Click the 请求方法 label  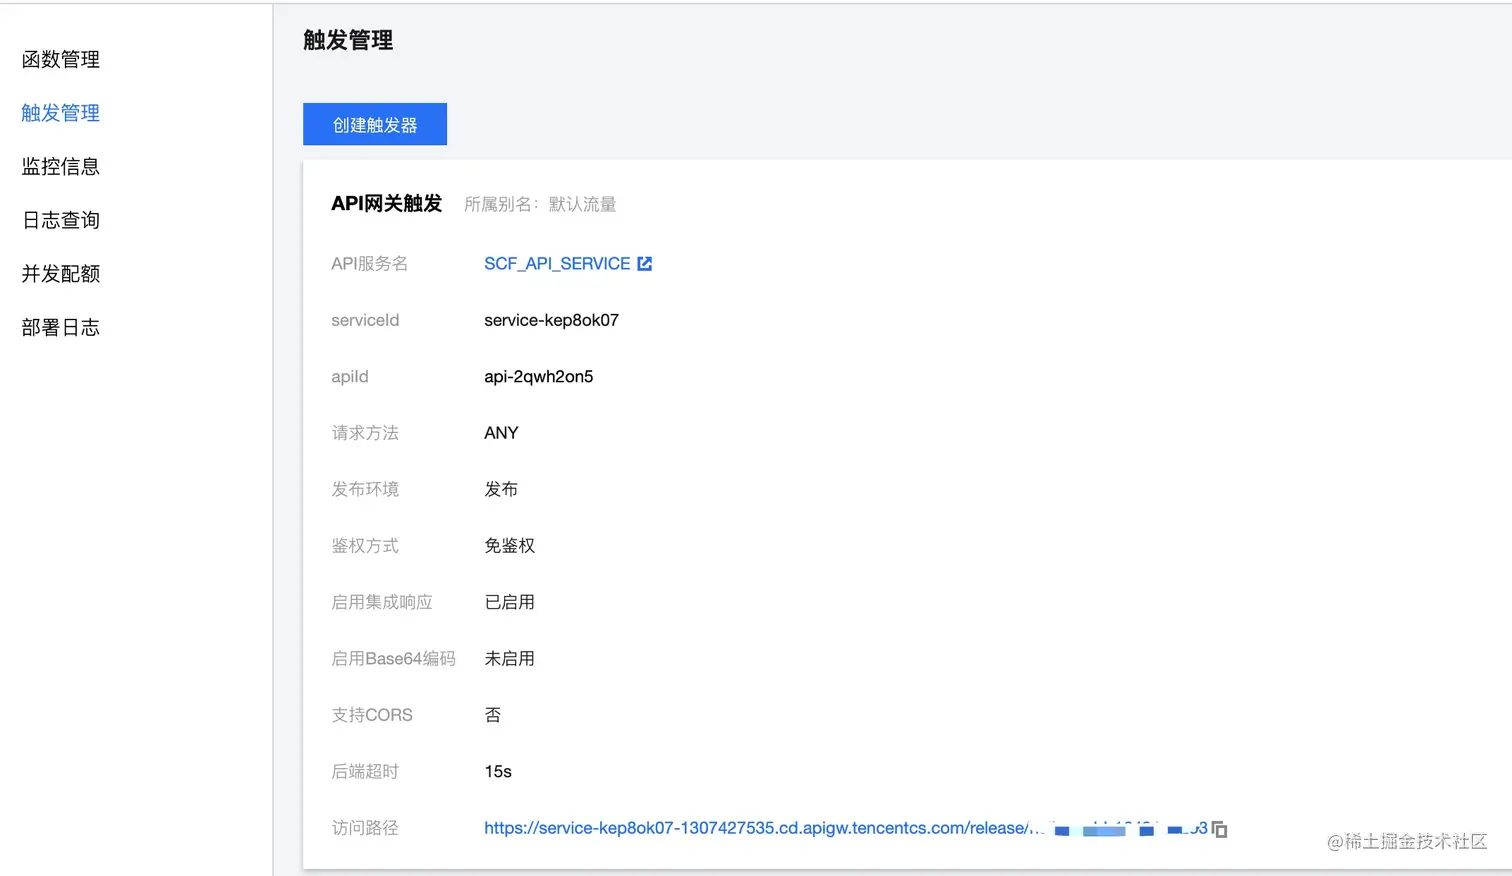click(365, 433)
